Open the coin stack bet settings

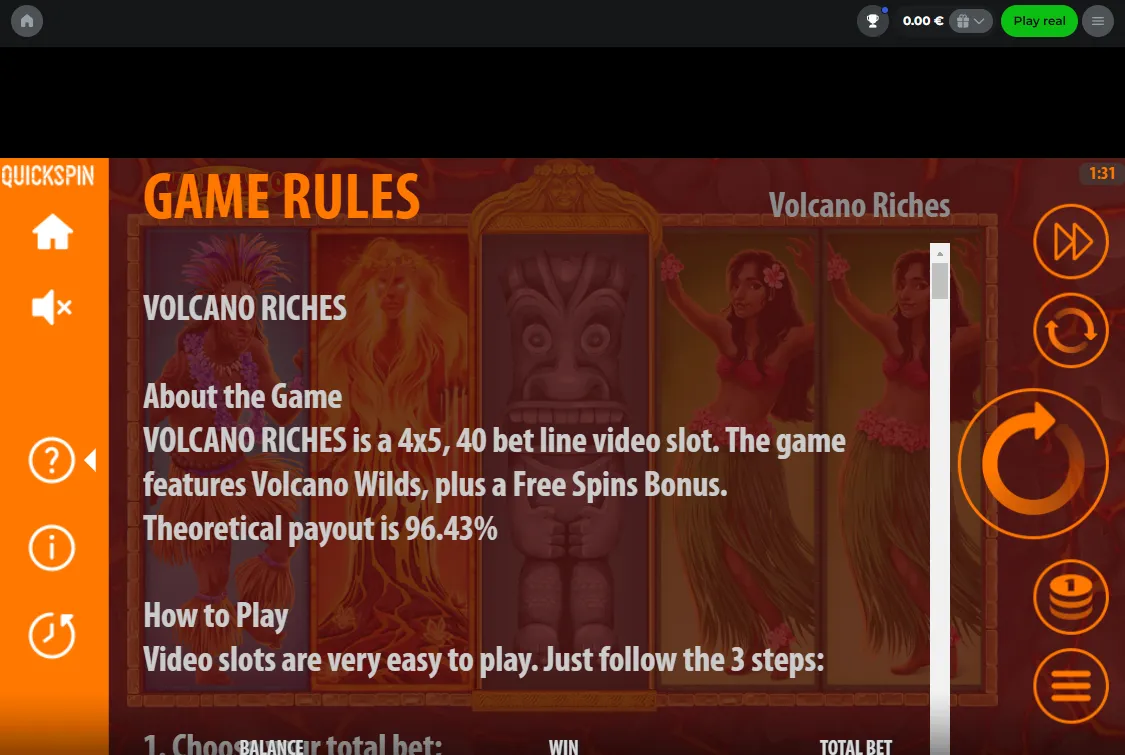coord(1071,597)
